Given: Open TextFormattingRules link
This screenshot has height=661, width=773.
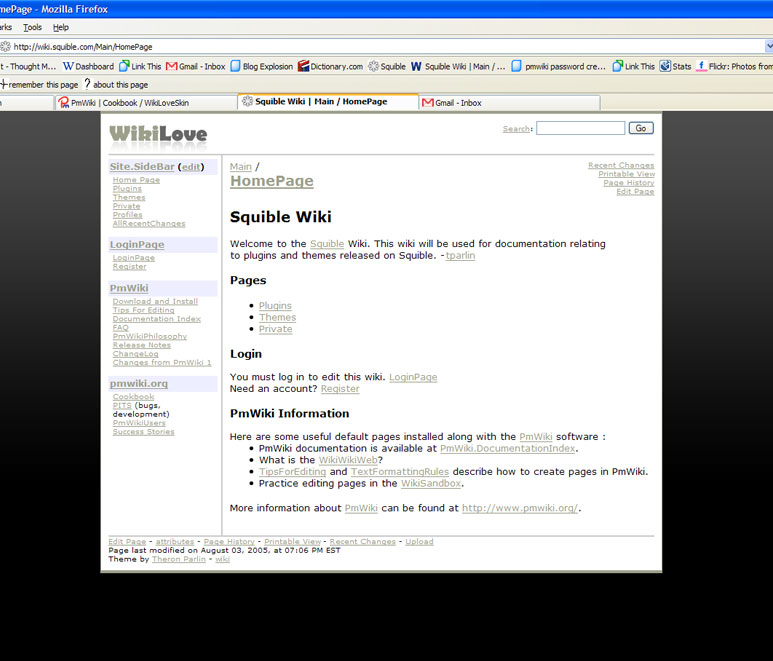Looking at the screenshot, I should [400, 472].
